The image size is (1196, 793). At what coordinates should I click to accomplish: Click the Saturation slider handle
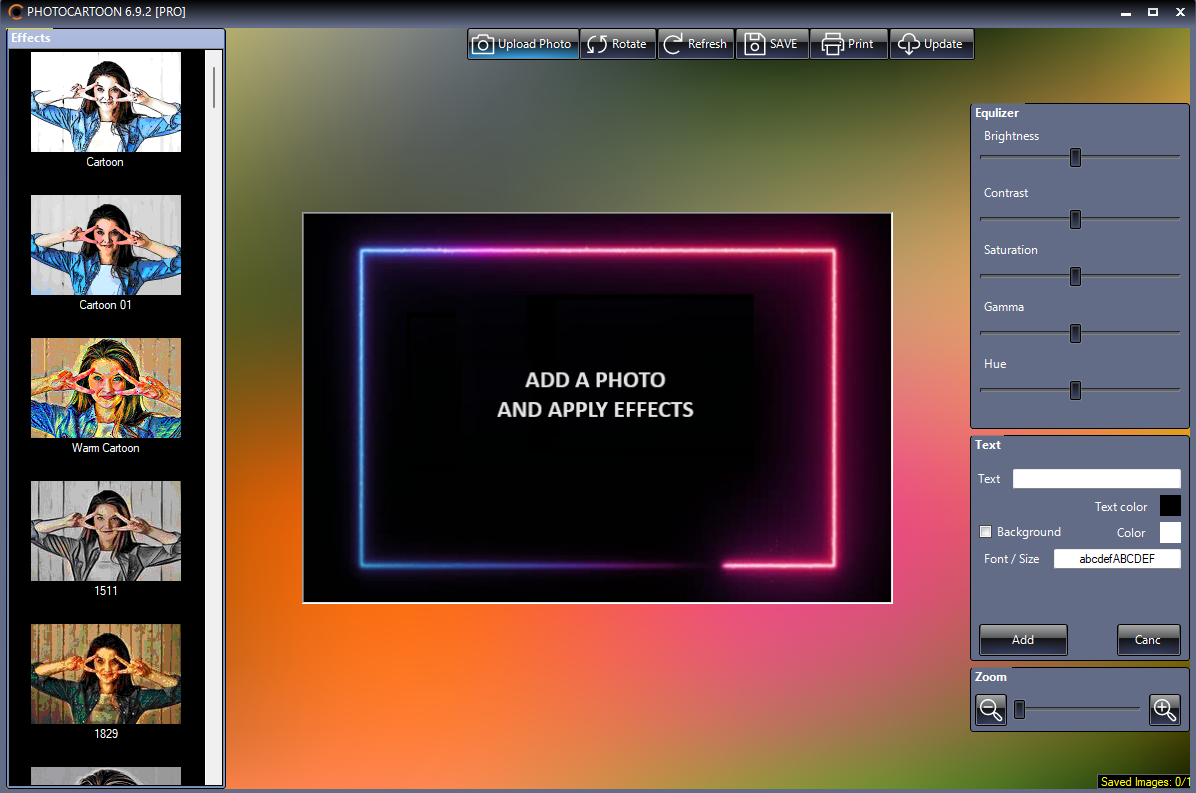click(x=1075, y=276)
